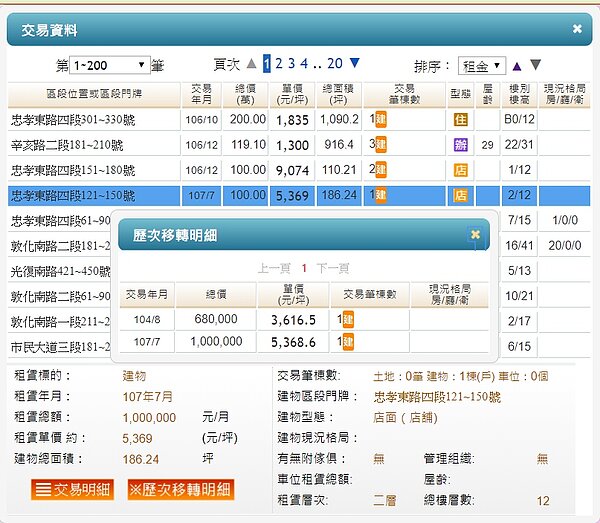This screenshot has height=523, width=600.
Task: Click 186.24 building area value in details
Action: pyautogui.click(x=140, y=459)
